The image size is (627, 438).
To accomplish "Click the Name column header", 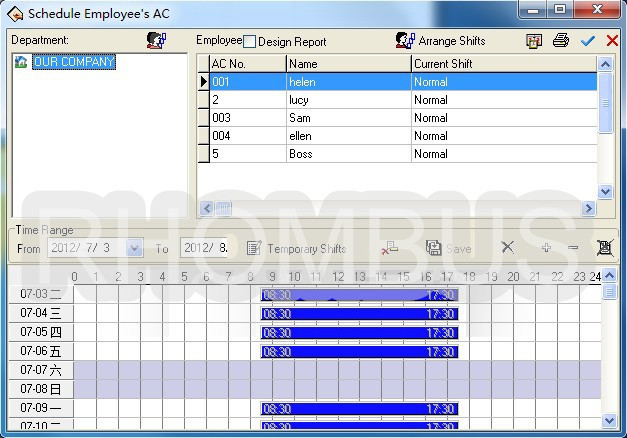I will coord(348,64).
